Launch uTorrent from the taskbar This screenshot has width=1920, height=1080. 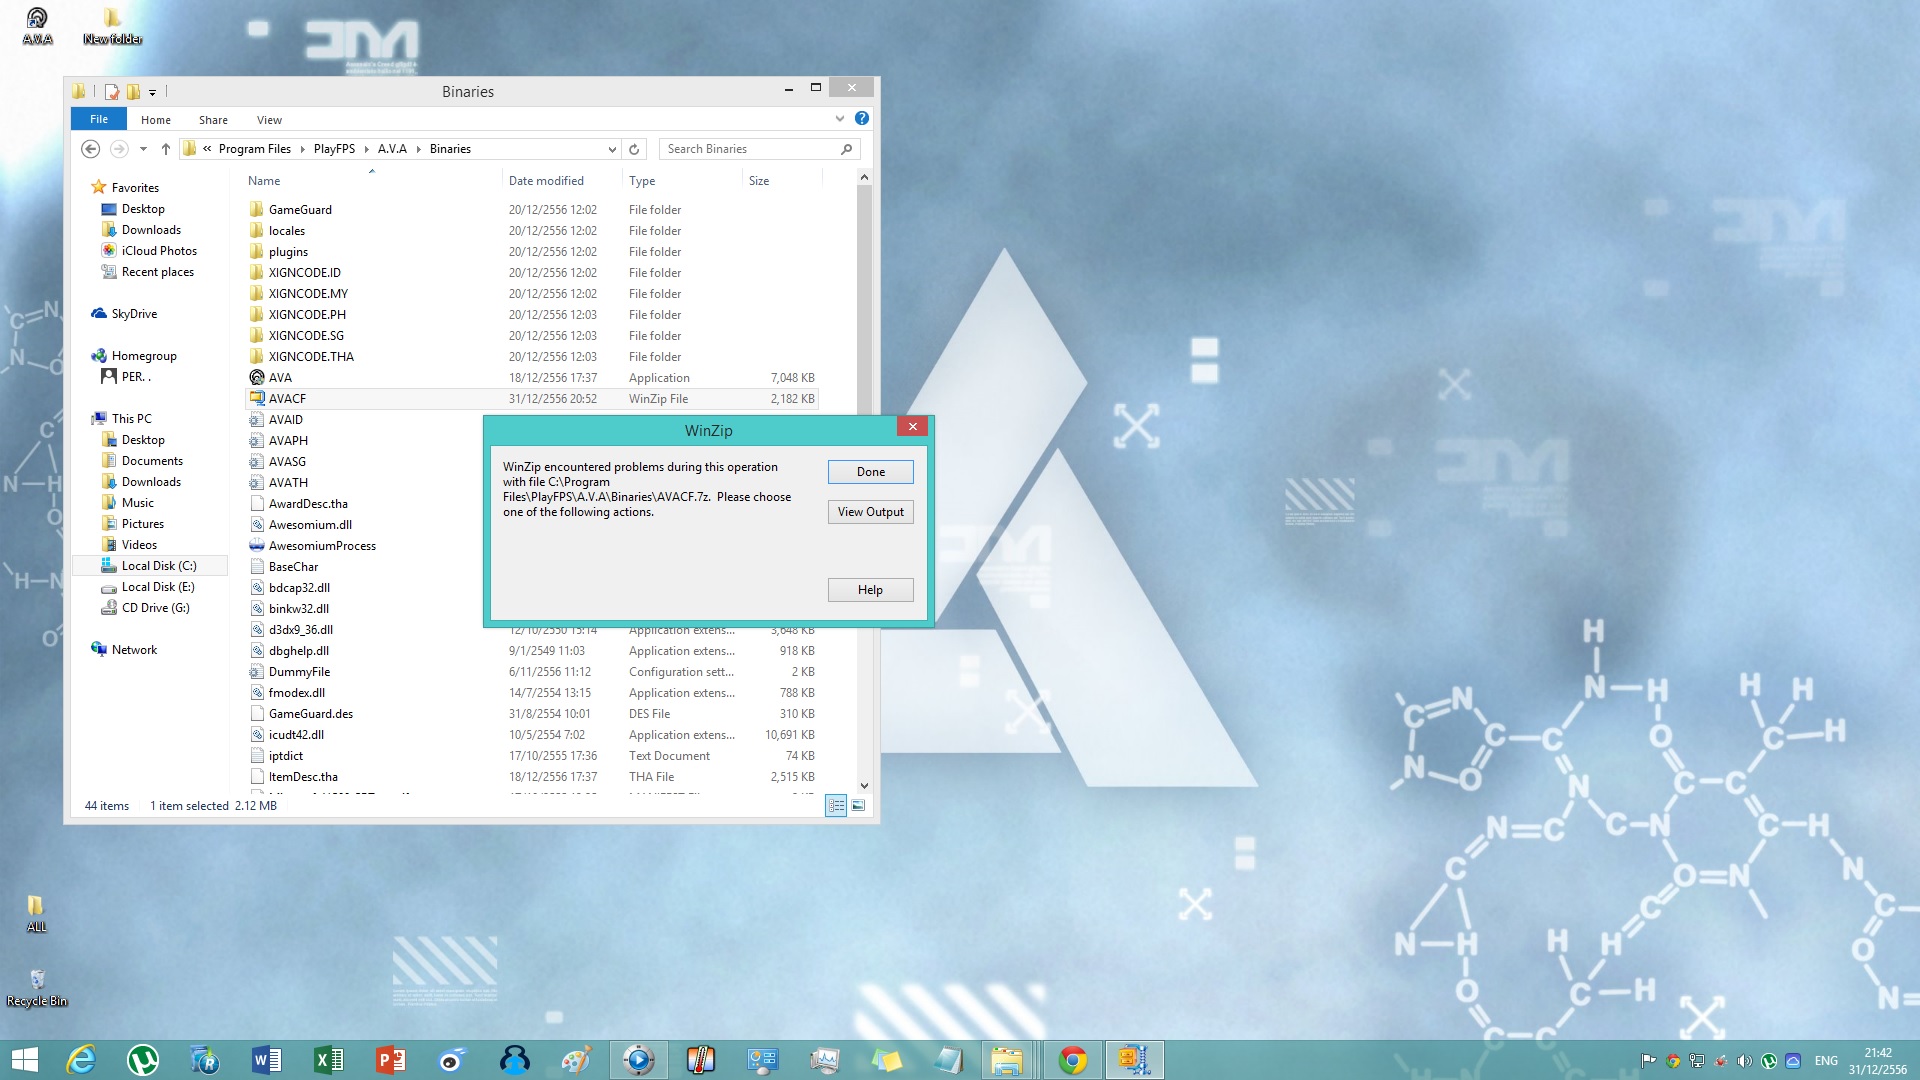click(x=143, y=1060)
